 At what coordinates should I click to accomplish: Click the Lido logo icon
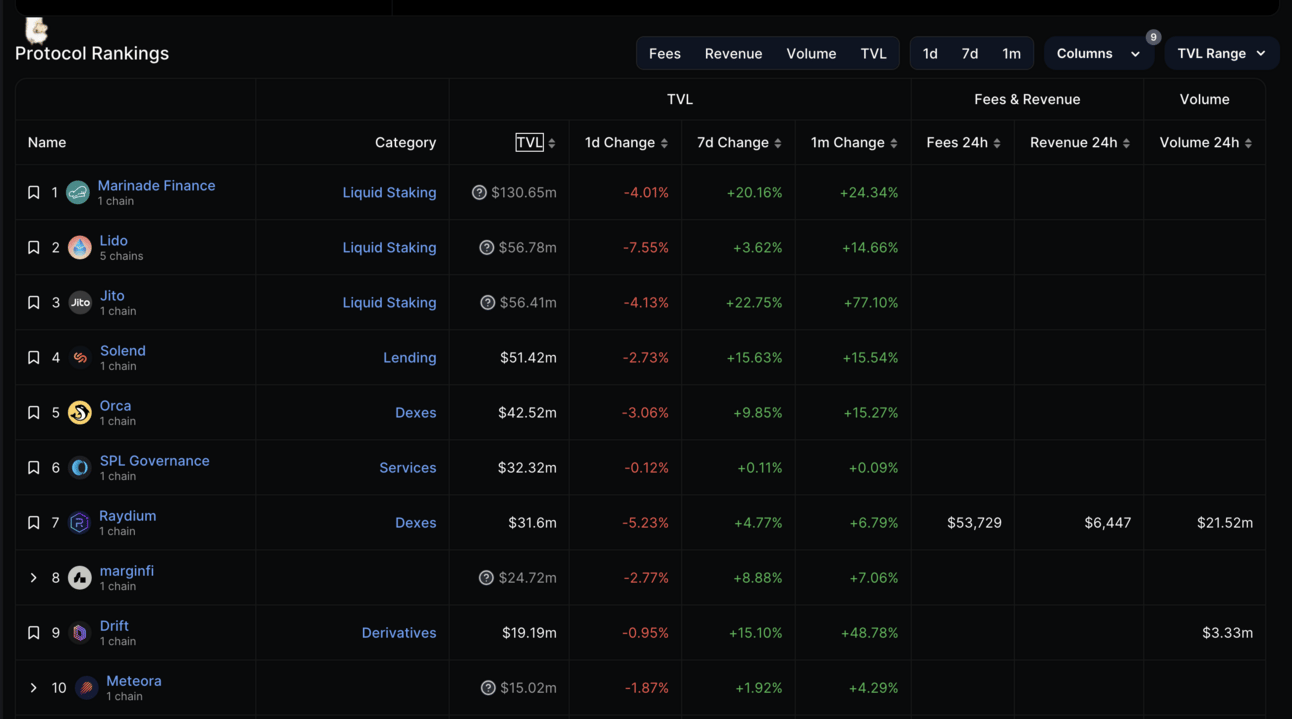pyautogui.click(x=79, y=247)
